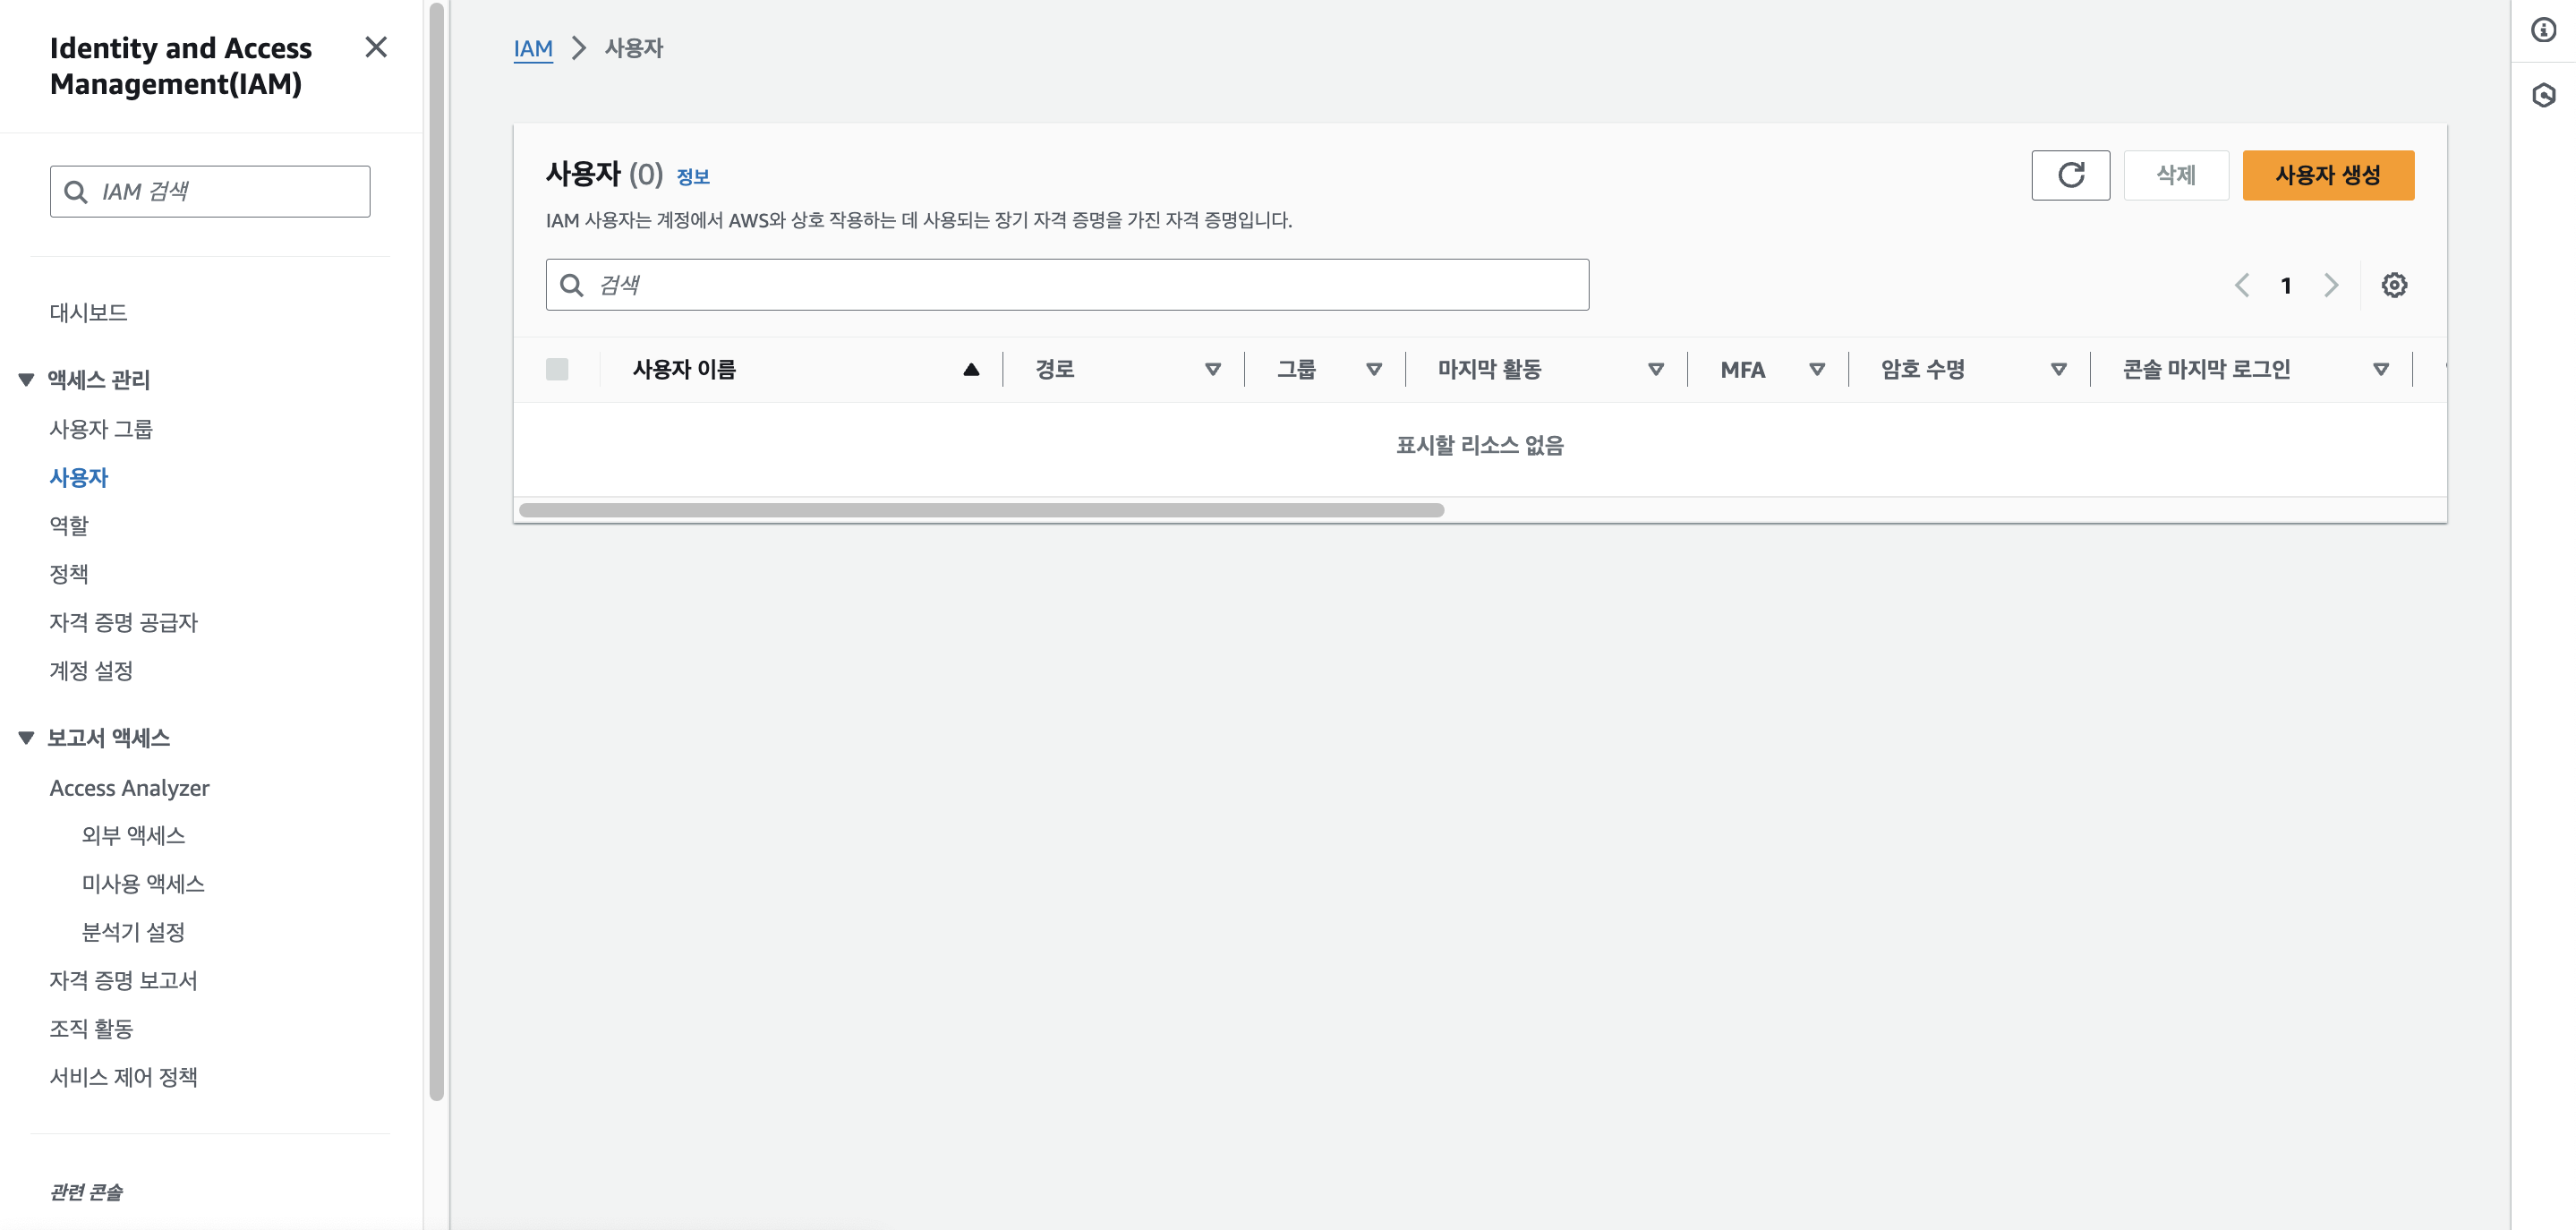The image size is (2576, 1230).
Task: Sort by 마지막 활동 column arrow
Action: (1655, 369)
